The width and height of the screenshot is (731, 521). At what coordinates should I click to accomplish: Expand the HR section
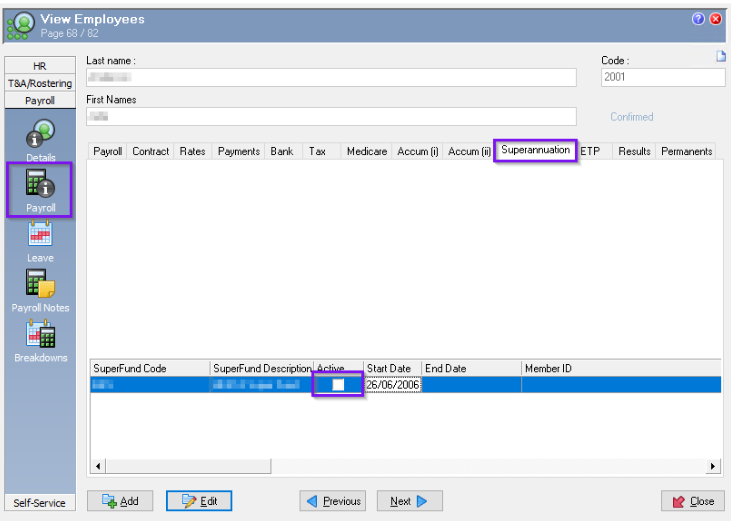pyautogui.click(x=40, y=66)
